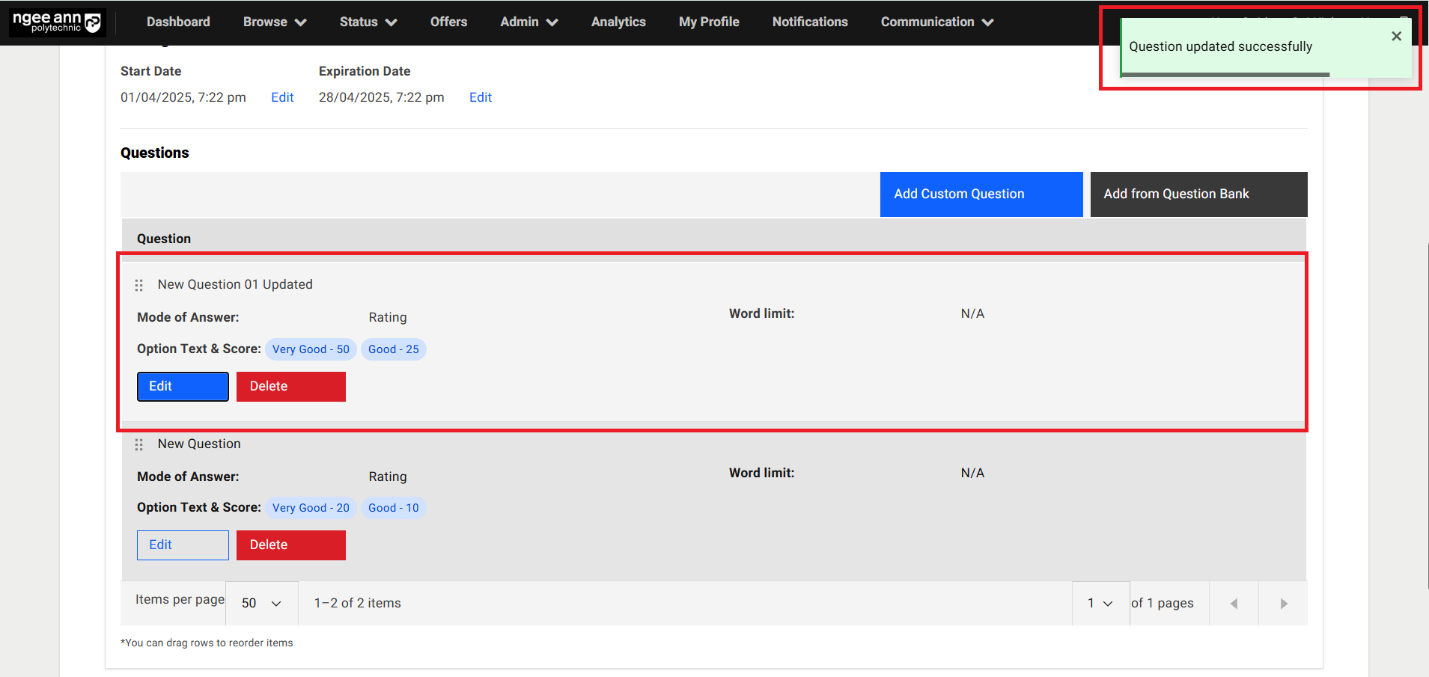This screenshot has height=677, width=1429.
Task: Open the Notifications page
Action: [809, 22]
